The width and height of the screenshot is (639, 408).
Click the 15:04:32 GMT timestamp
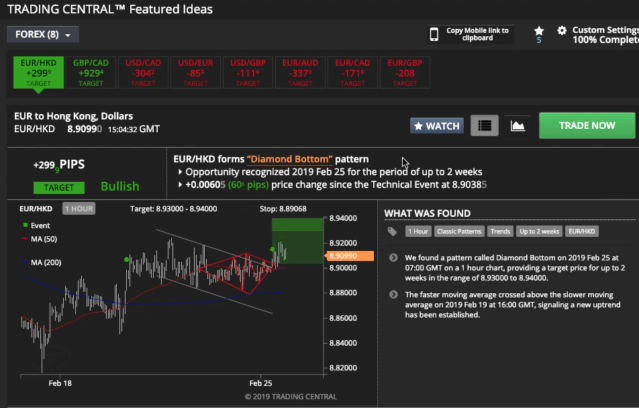(x=134, y=129)
